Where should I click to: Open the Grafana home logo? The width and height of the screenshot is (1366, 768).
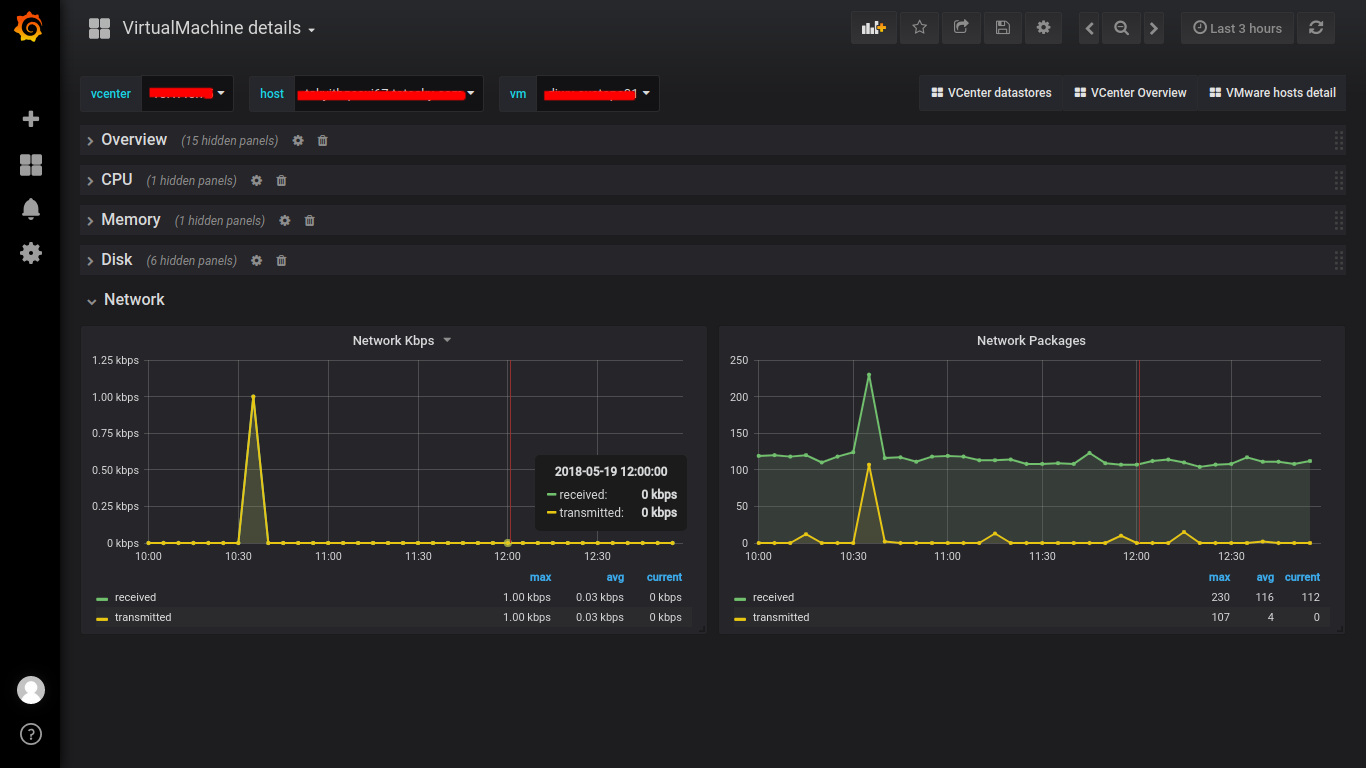[29, 28]
